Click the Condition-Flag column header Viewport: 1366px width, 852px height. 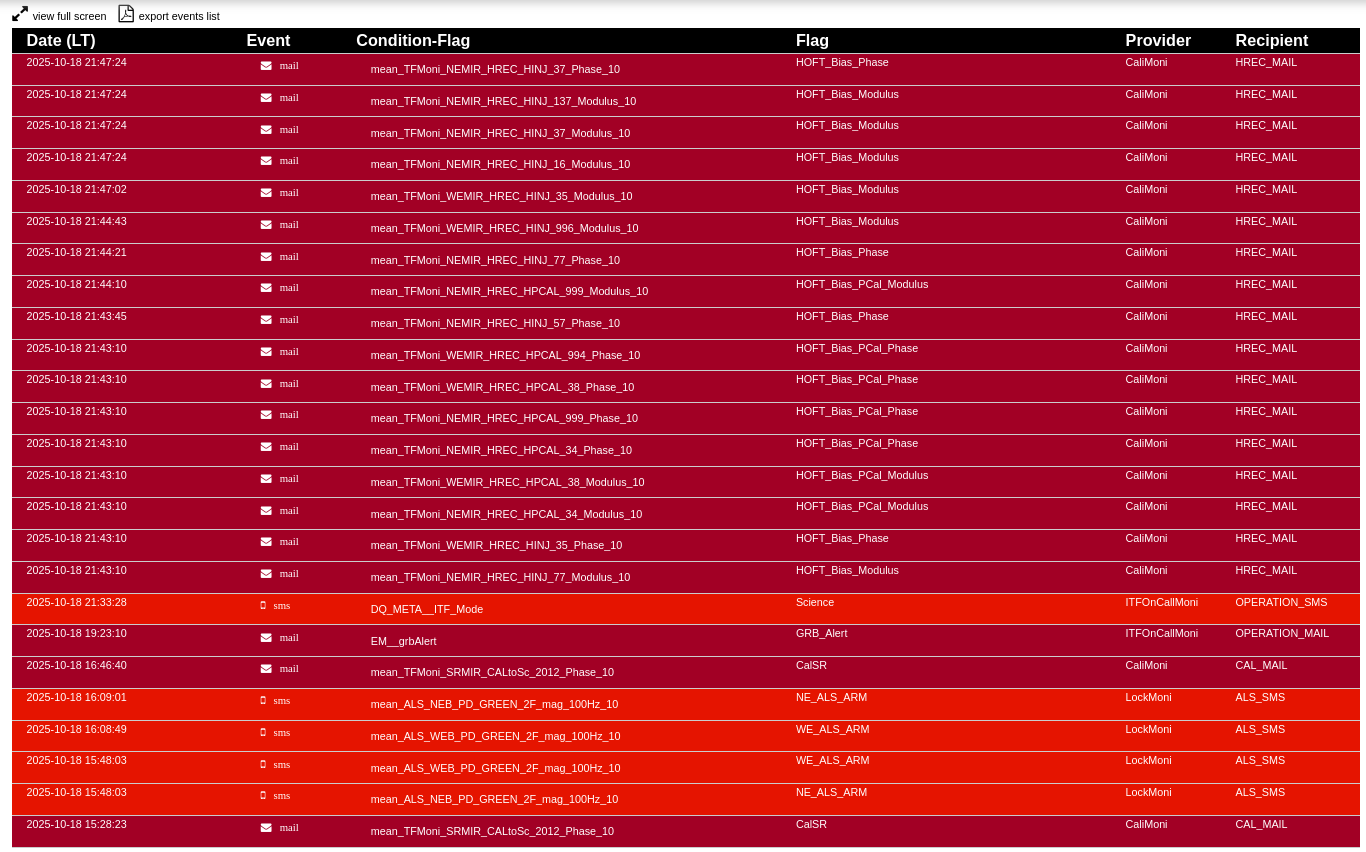[413, 41]
